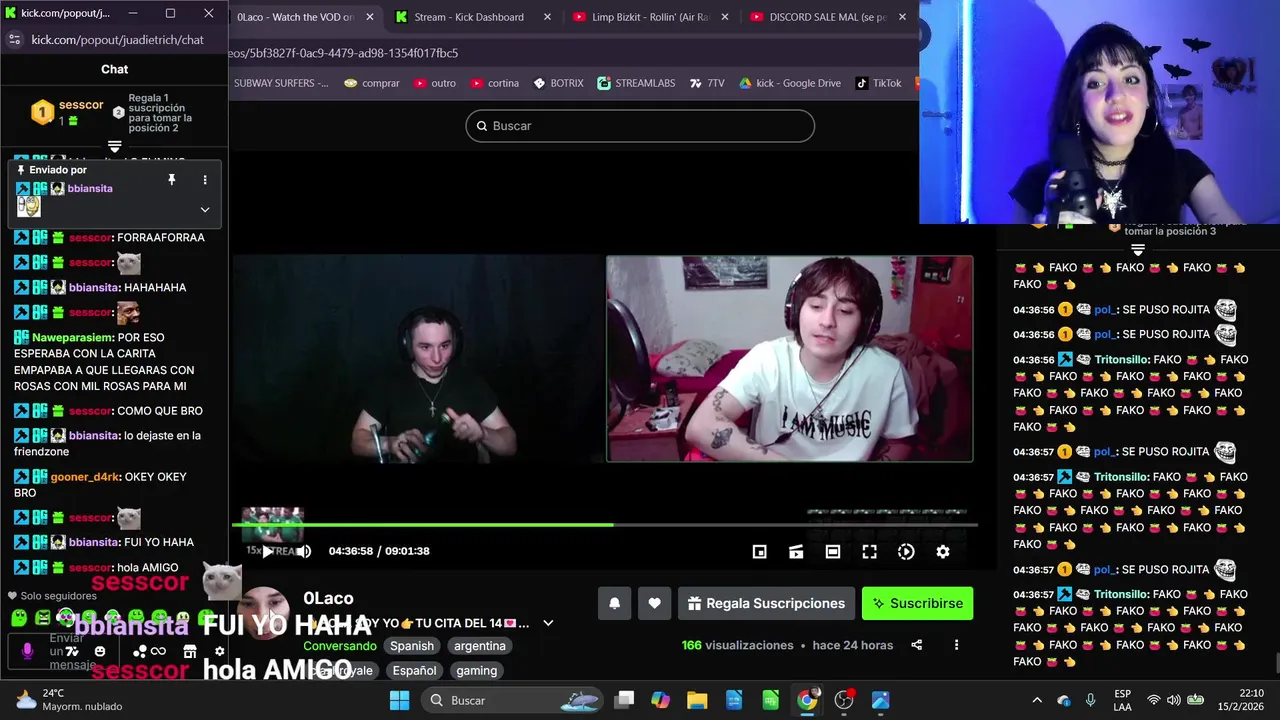
Task: Open the weather widget showing 24°C
Action: [68, 700]
